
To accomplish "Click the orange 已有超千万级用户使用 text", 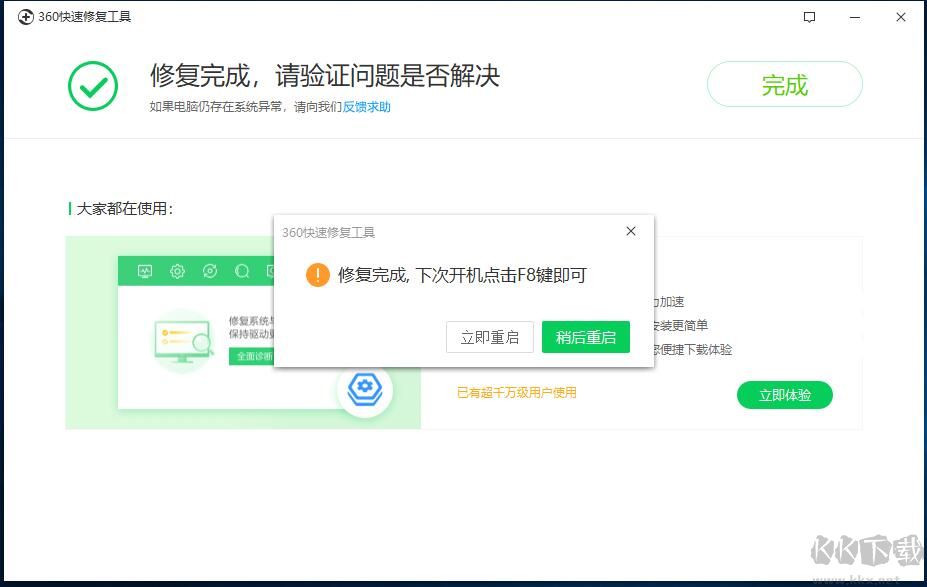I will pos(517,392).
